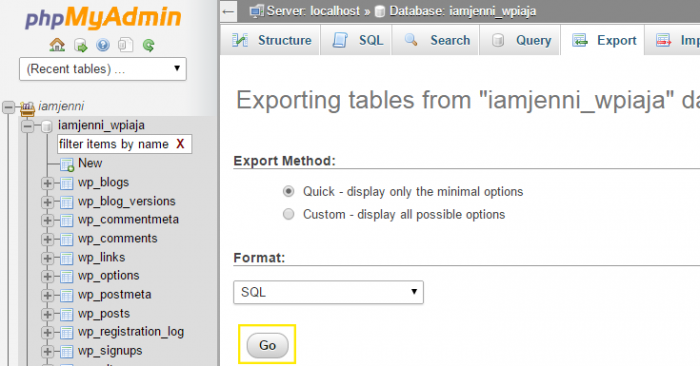Click the pages documentation icon in the sidebar
This screenshot has height=366, width=700.
(125, 45)
